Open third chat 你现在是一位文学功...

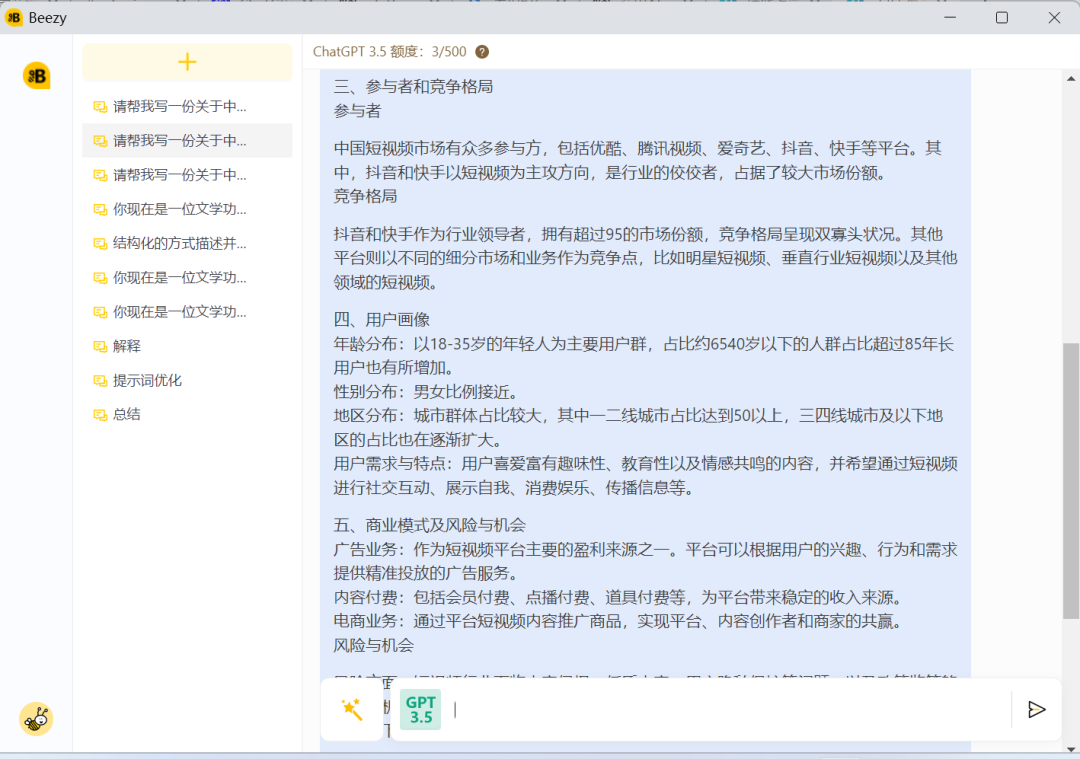click(x=187, y=312)
